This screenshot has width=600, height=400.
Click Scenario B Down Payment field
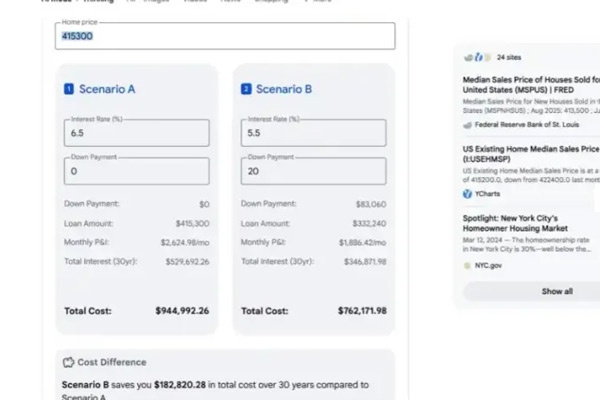tap(314, 171)
